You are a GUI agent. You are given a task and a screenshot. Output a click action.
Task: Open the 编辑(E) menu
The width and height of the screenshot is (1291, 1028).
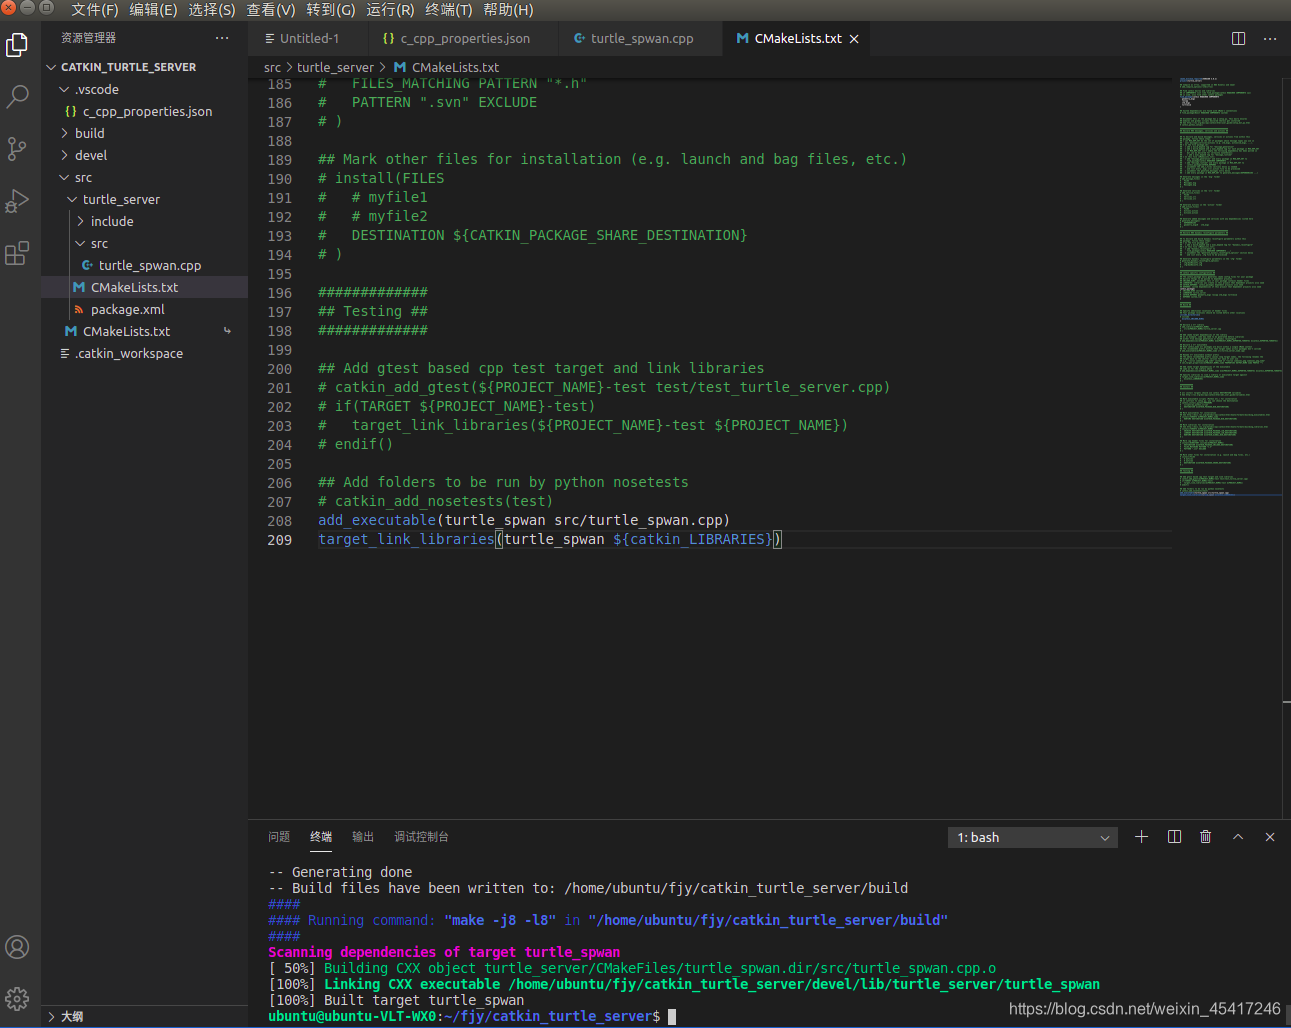pos(153,10)
